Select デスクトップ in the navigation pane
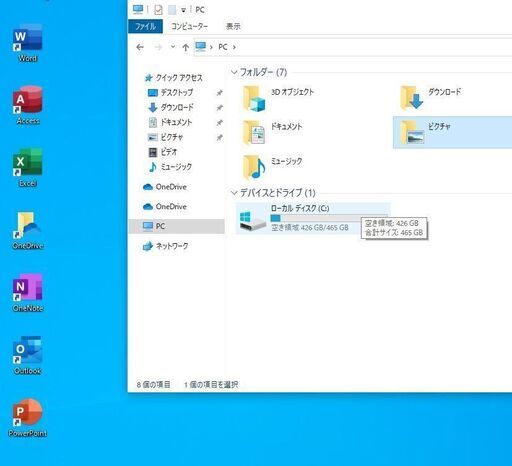Image resolution: width=512 pixels, height=466 pixels. (170, 92)
